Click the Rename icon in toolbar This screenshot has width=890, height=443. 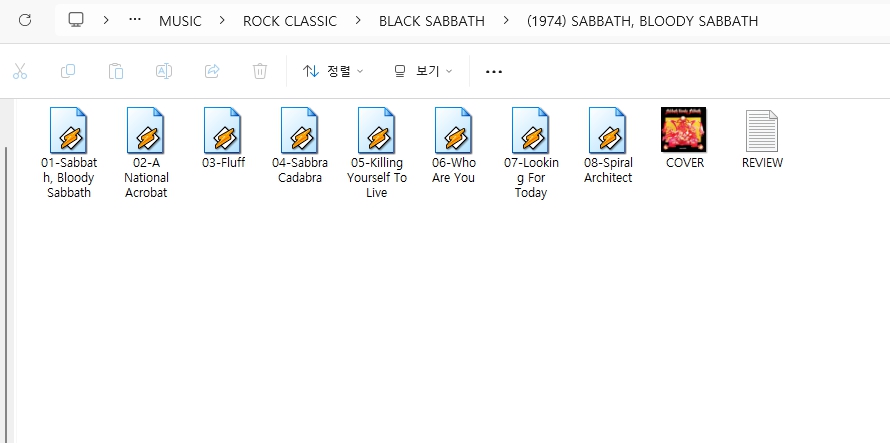pyautogui.click(x=164, y=71)
